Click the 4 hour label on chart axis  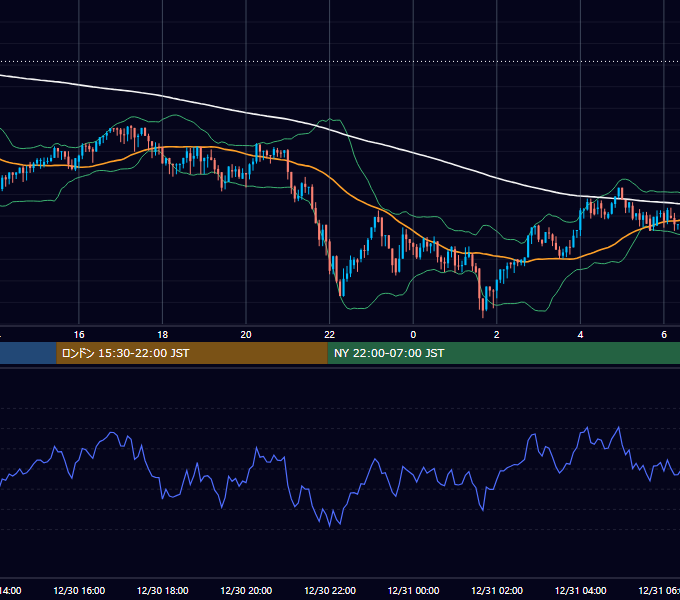tap(580, 335)
